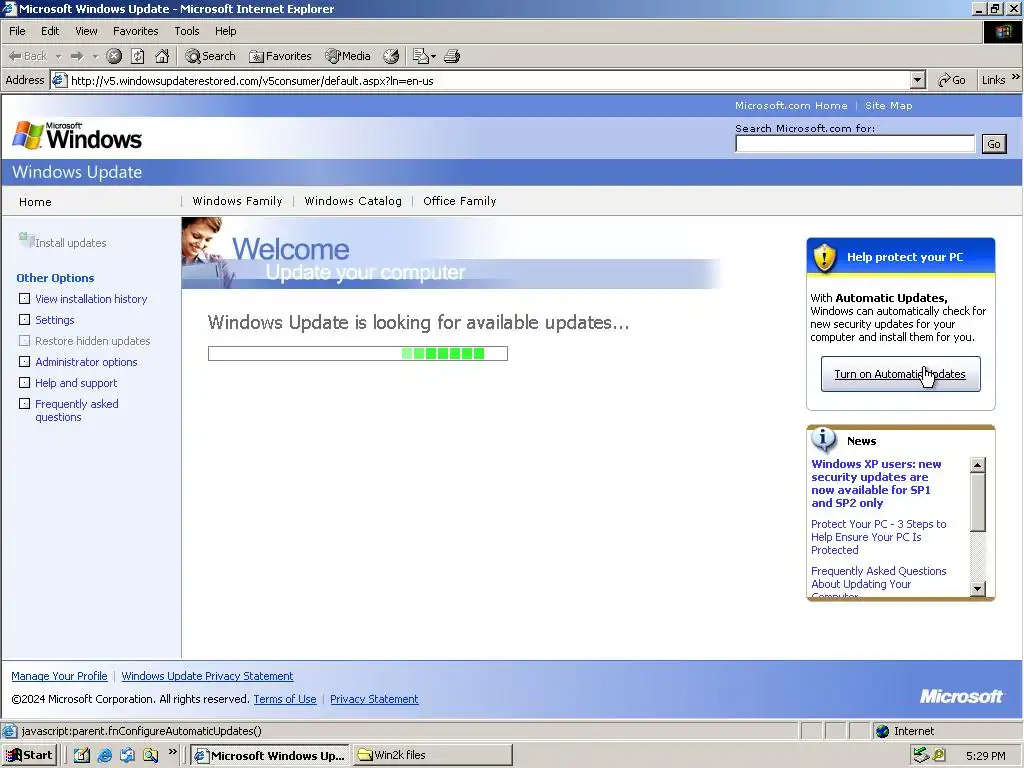
Task: Go back with the Back toolbar button
Action: [x=27, y=56]
